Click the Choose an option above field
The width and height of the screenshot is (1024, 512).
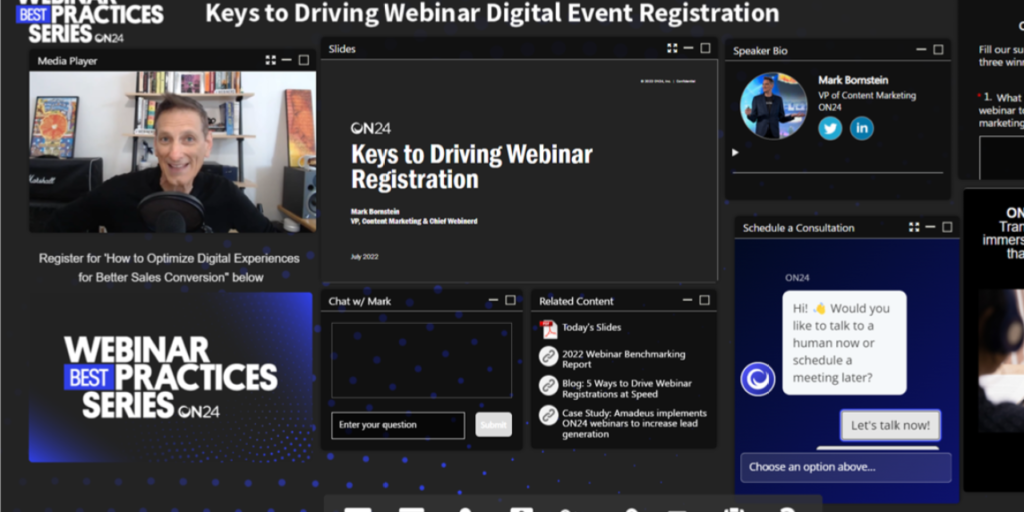[846, 467]
